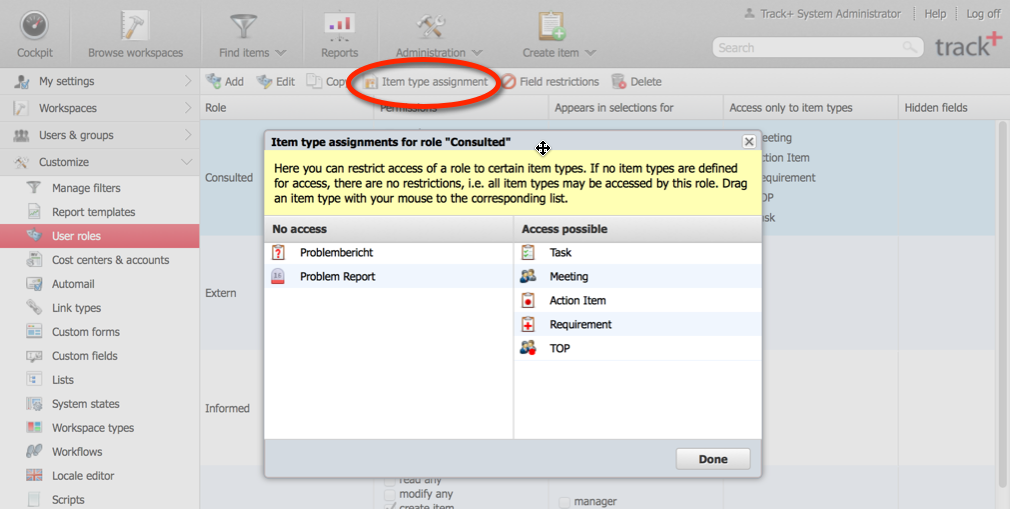
Task: Toggle the "manager" checkbox
Action: point(565,502)
